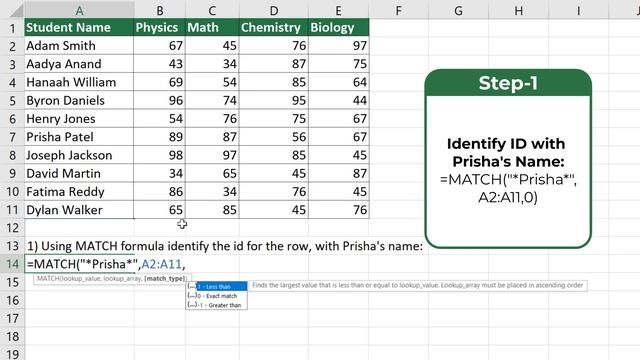Click row 13 instruction text about MATCH formula
The width and height of the screenshot is (640, 360).
[225, 246]
